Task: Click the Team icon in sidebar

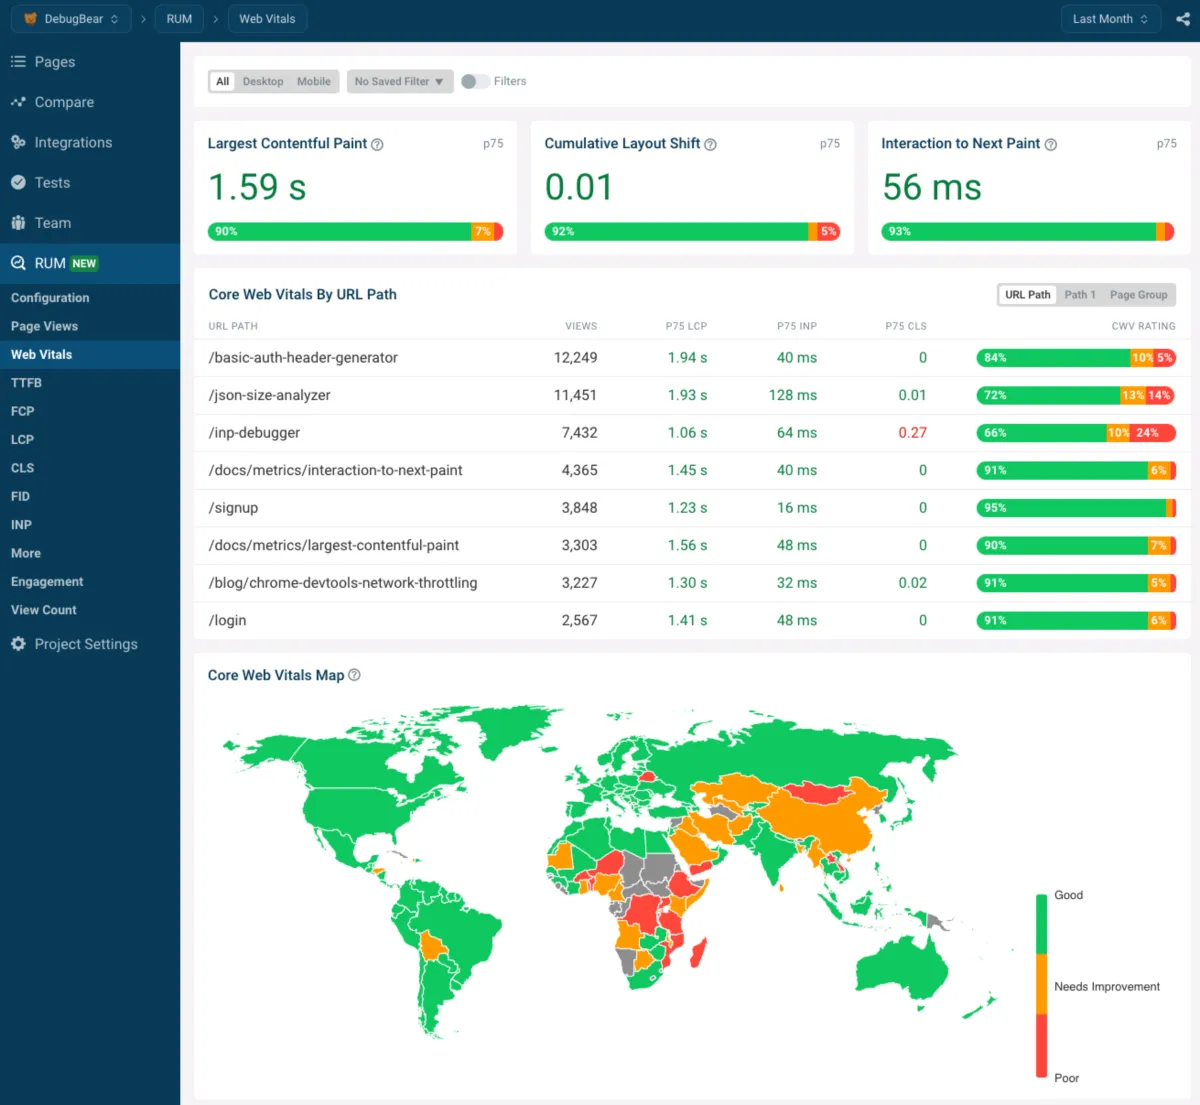Action: (x=18, y=223)
